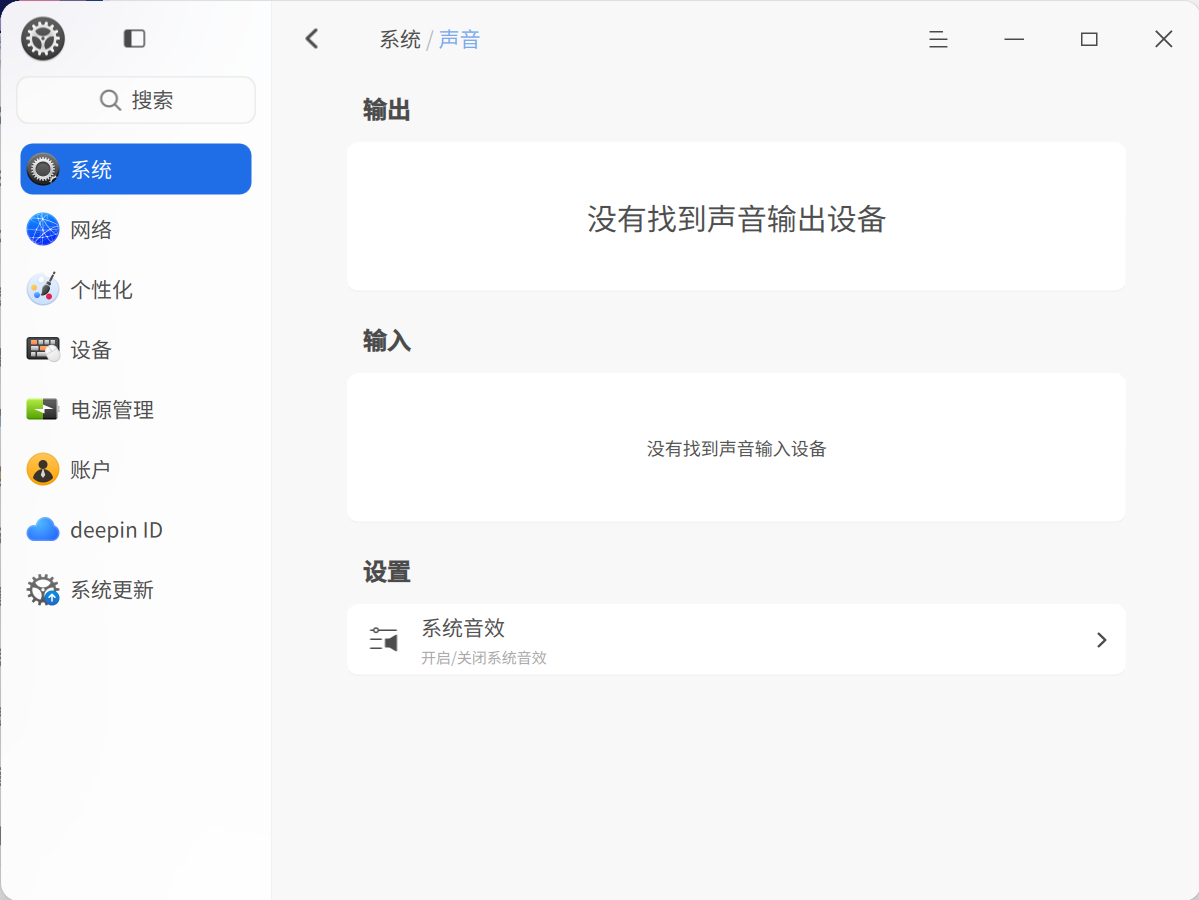
Task: Click the 设置 section heading
Action: click(x=386, y=572)
